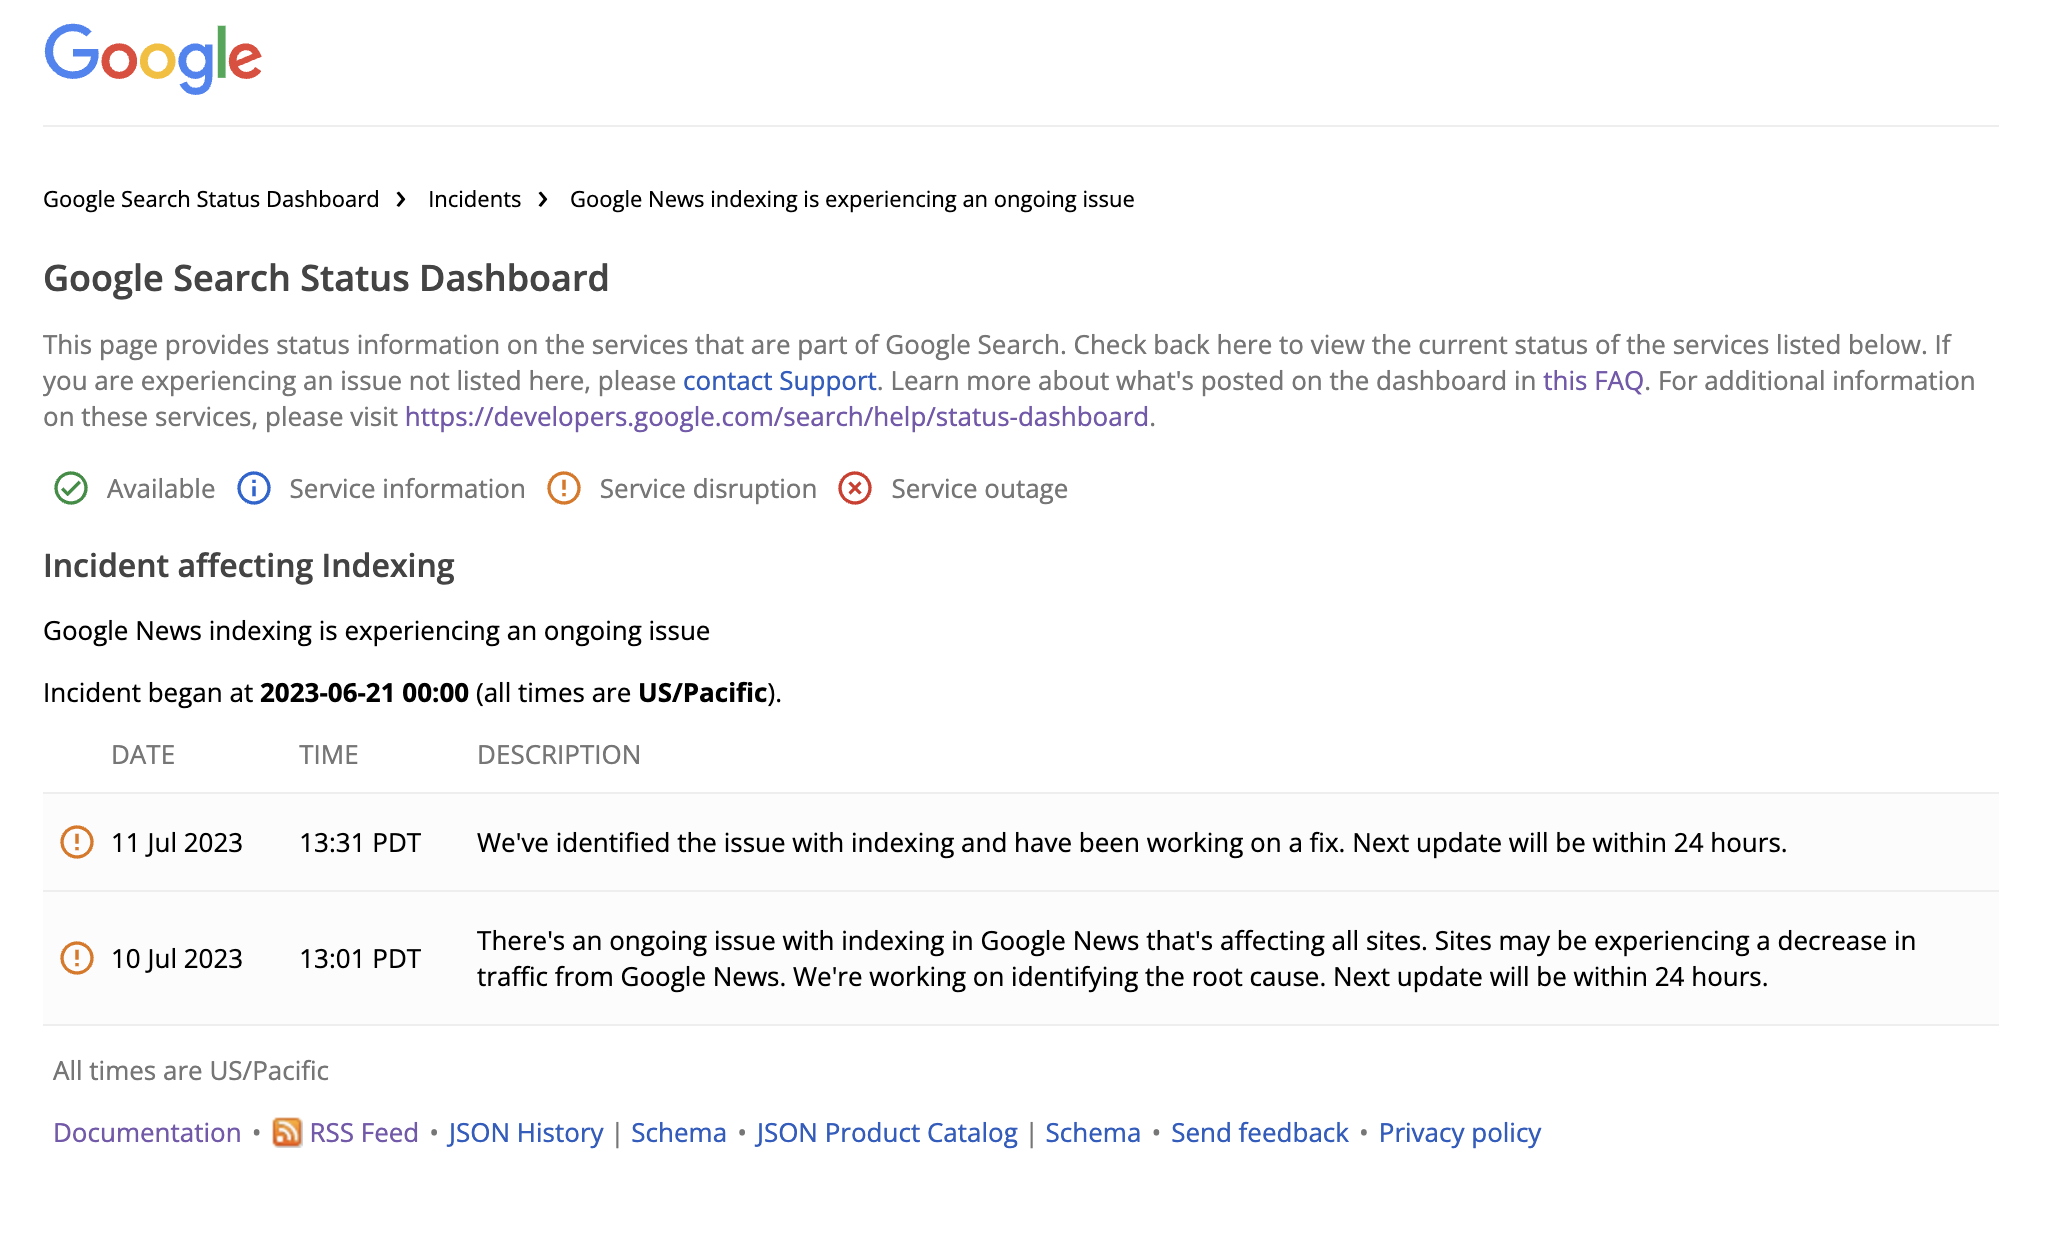Click the Google Search Status Dashboard breadcrumb
Viewport: 2056px width, 1237px height.
click(x=210, y=198)
